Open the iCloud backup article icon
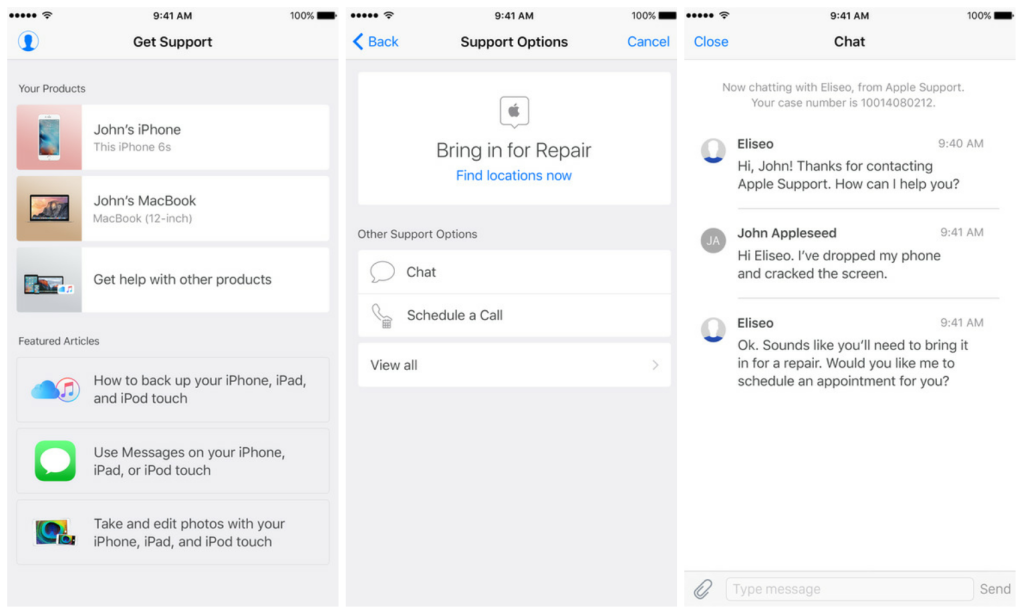The width and height of the screenshot is (1024, 615). click(54, 389)
